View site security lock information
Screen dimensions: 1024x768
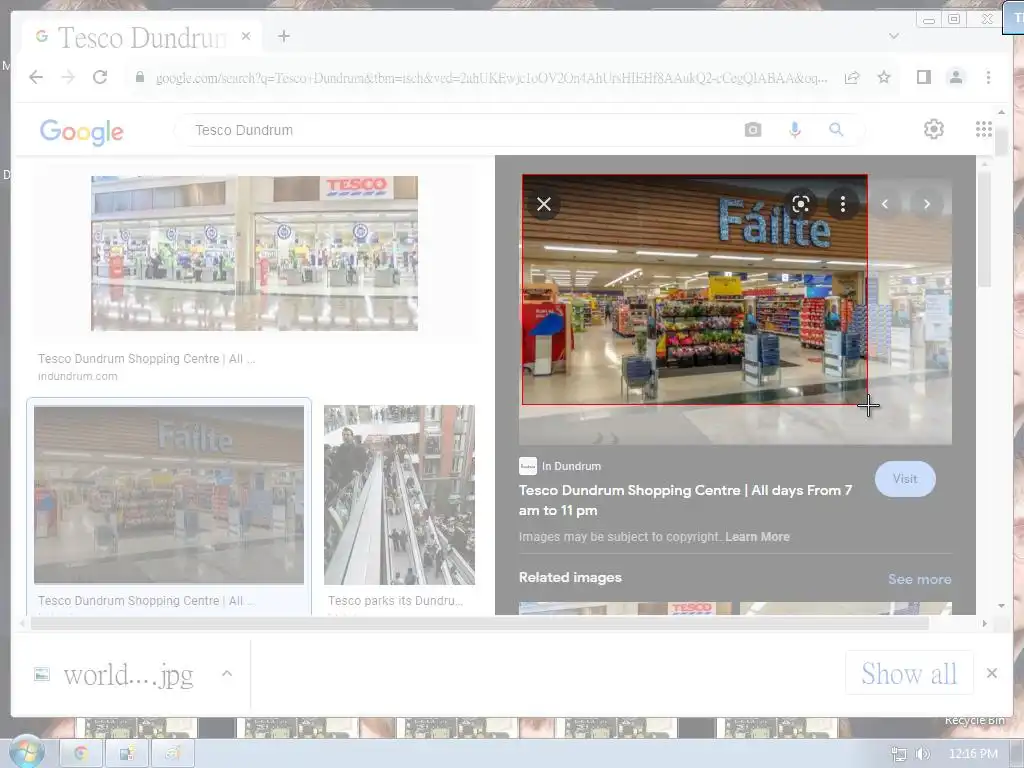(x=140, y=77)
